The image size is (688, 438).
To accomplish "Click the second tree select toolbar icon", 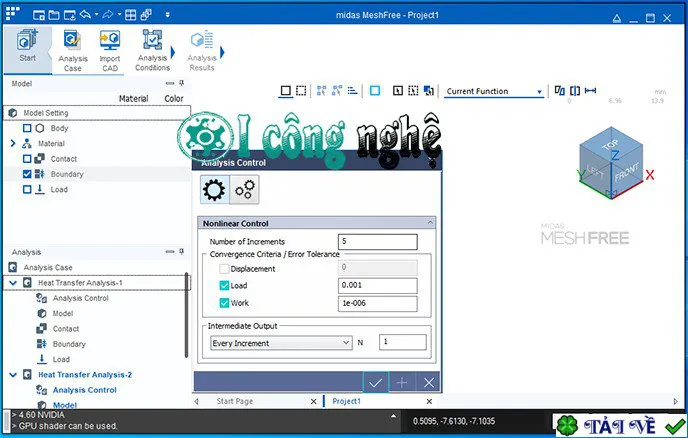I will [x=337, y=90].
